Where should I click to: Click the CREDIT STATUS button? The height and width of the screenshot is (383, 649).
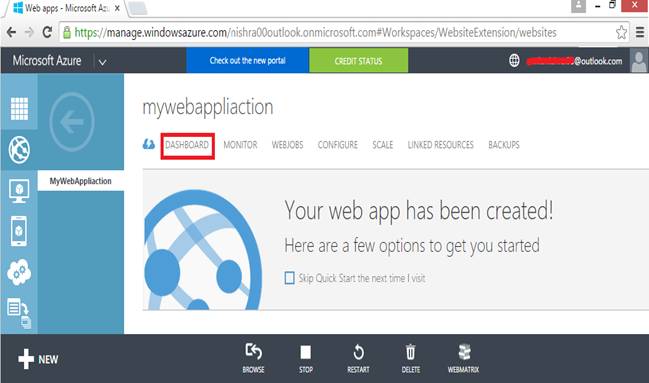click(358, 60)
